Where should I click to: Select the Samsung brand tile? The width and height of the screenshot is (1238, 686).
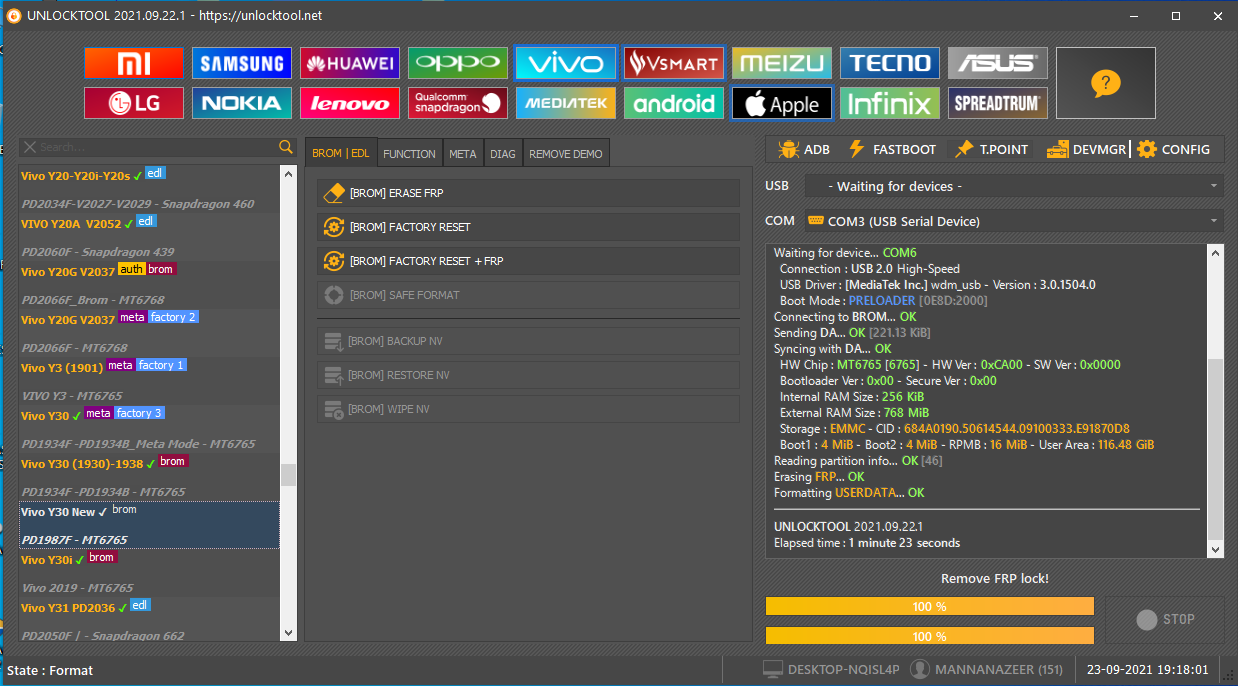(x=242, y=63)
